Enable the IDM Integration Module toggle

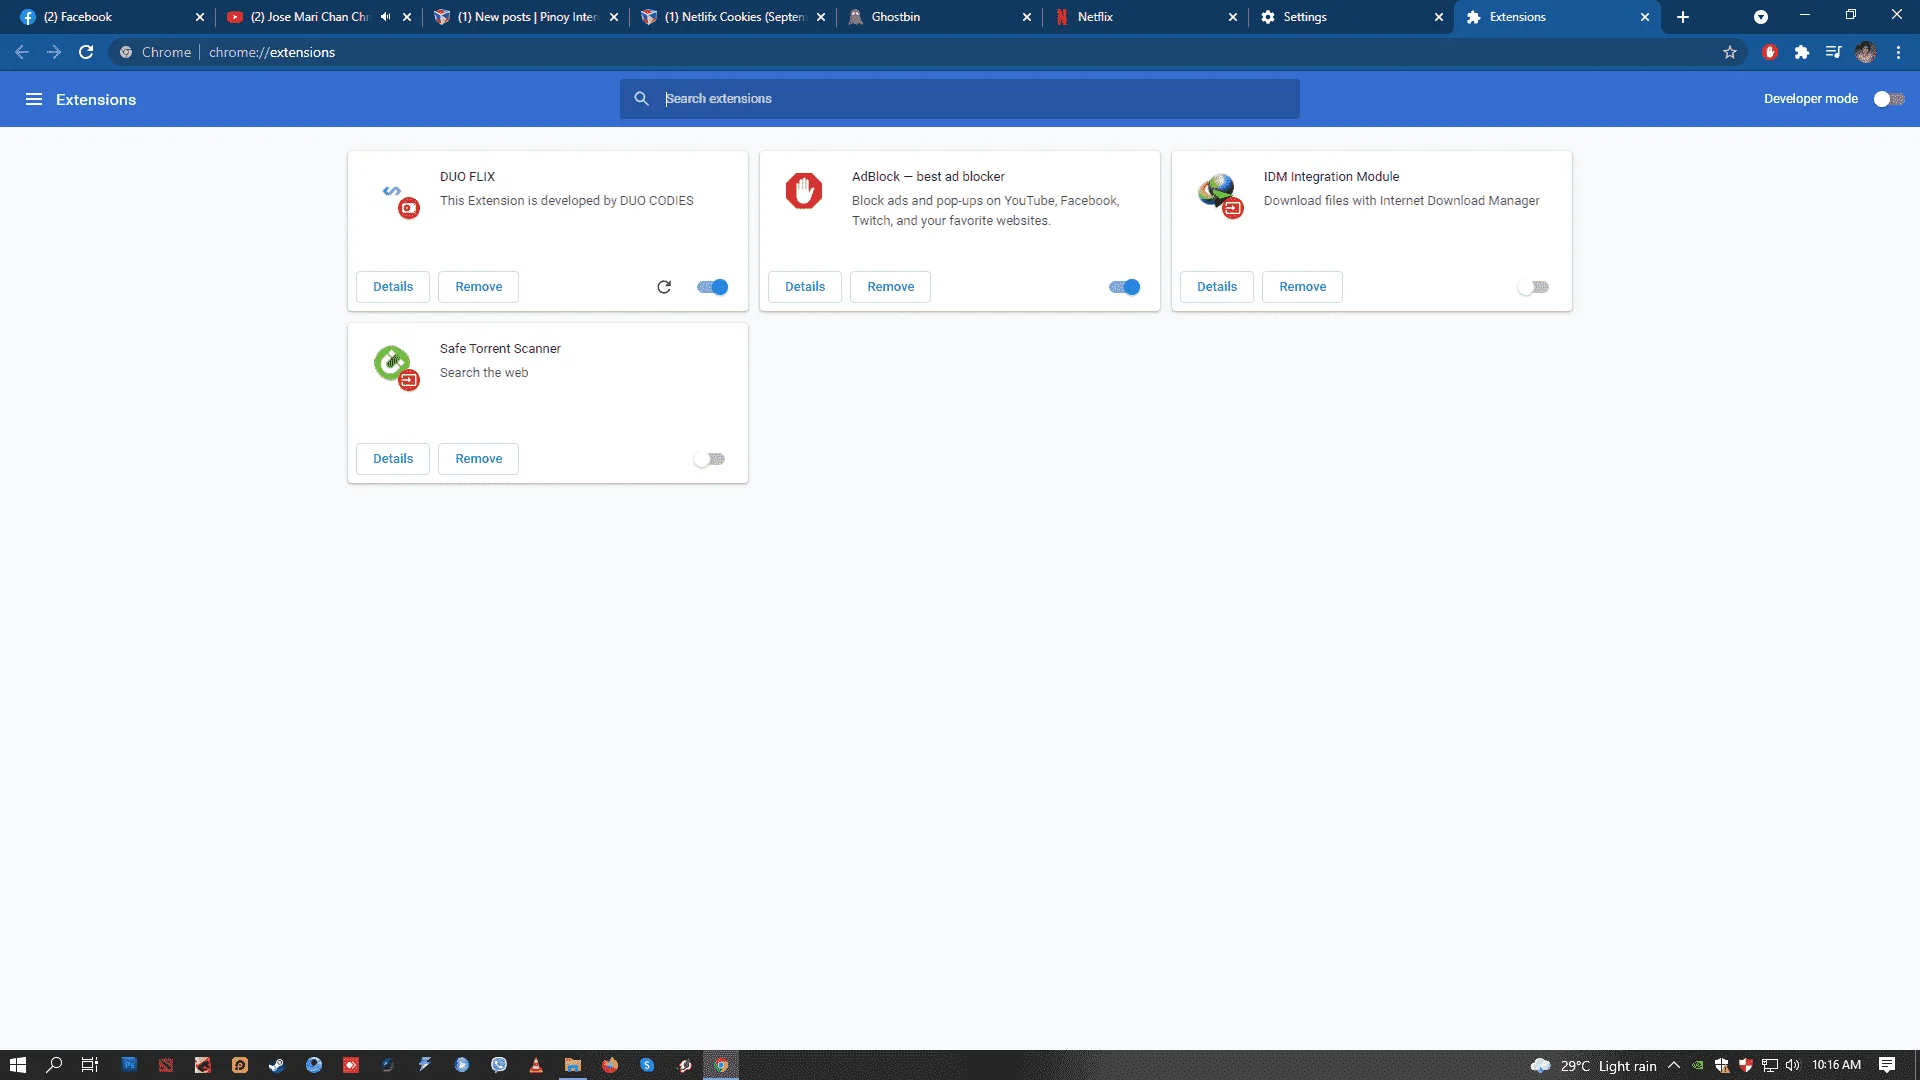coord(1533,287)
